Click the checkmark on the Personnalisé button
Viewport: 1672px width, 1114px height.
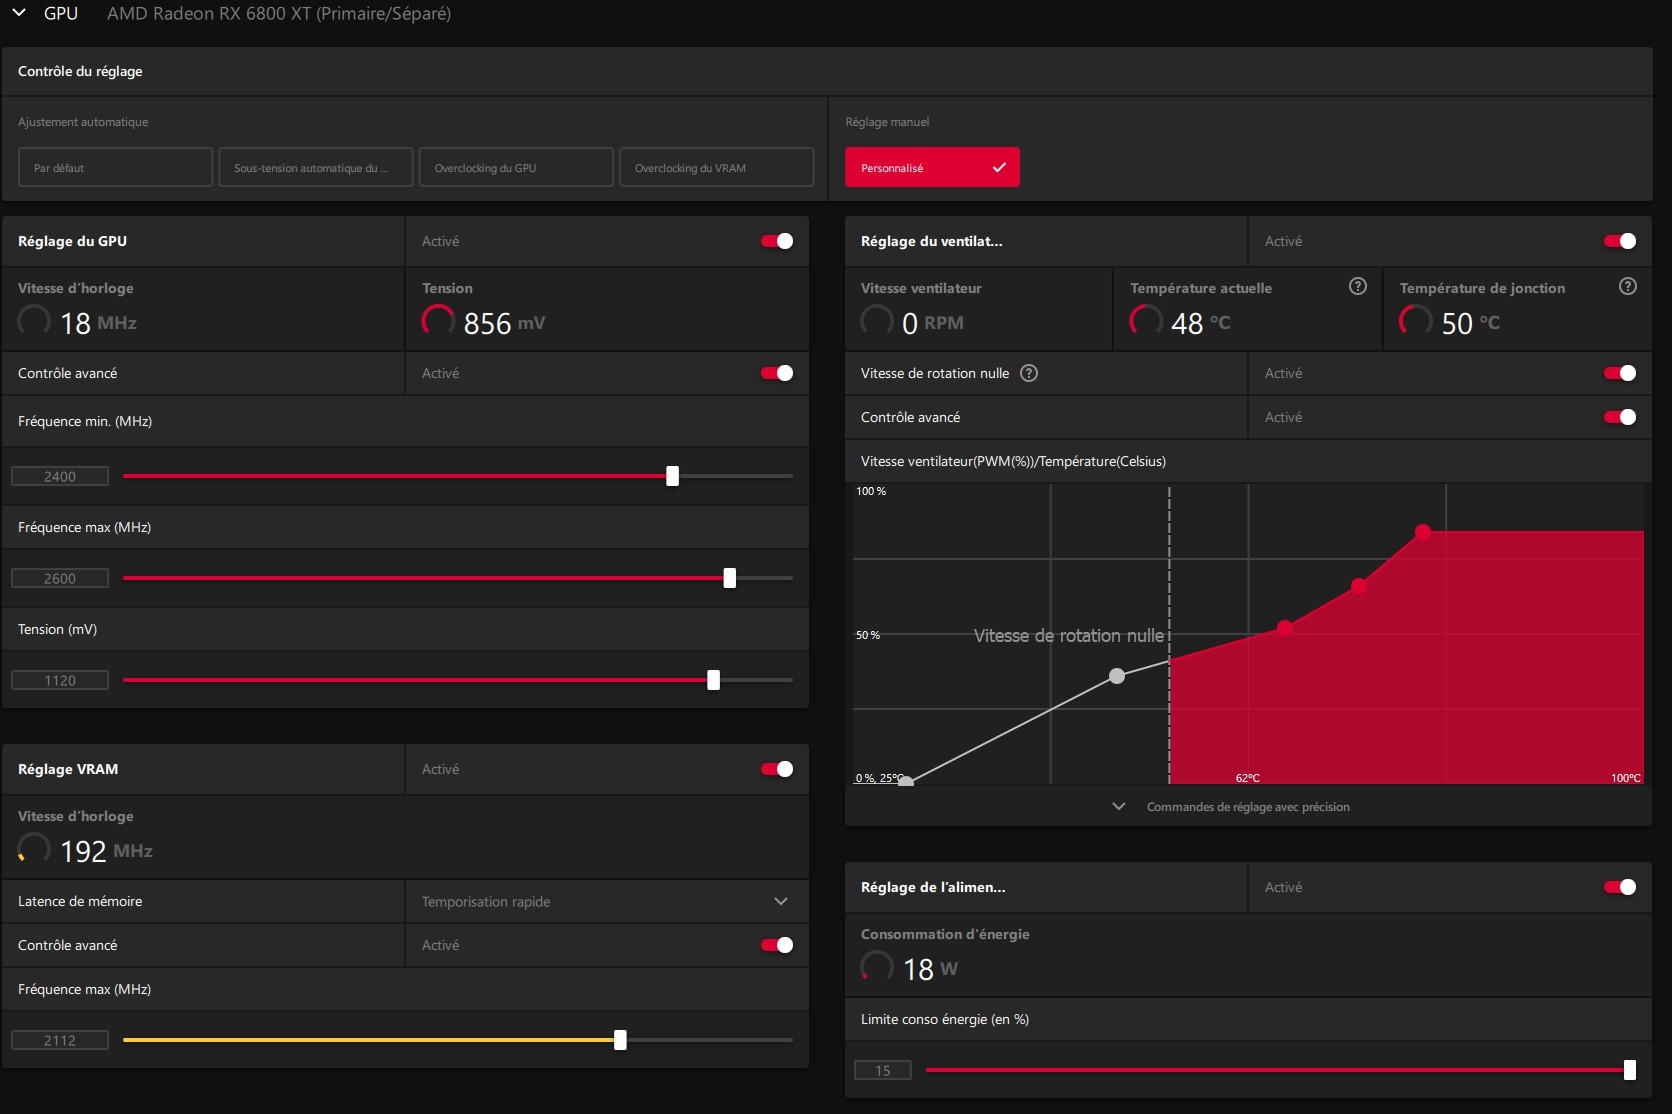point(998,168)
